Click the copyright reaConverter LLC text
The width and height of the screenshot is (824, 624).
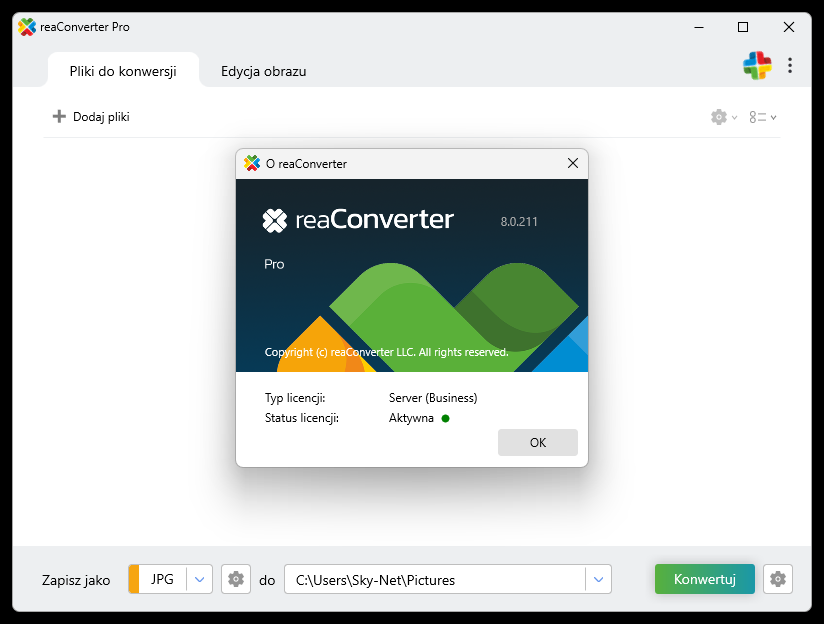(386, 352)
